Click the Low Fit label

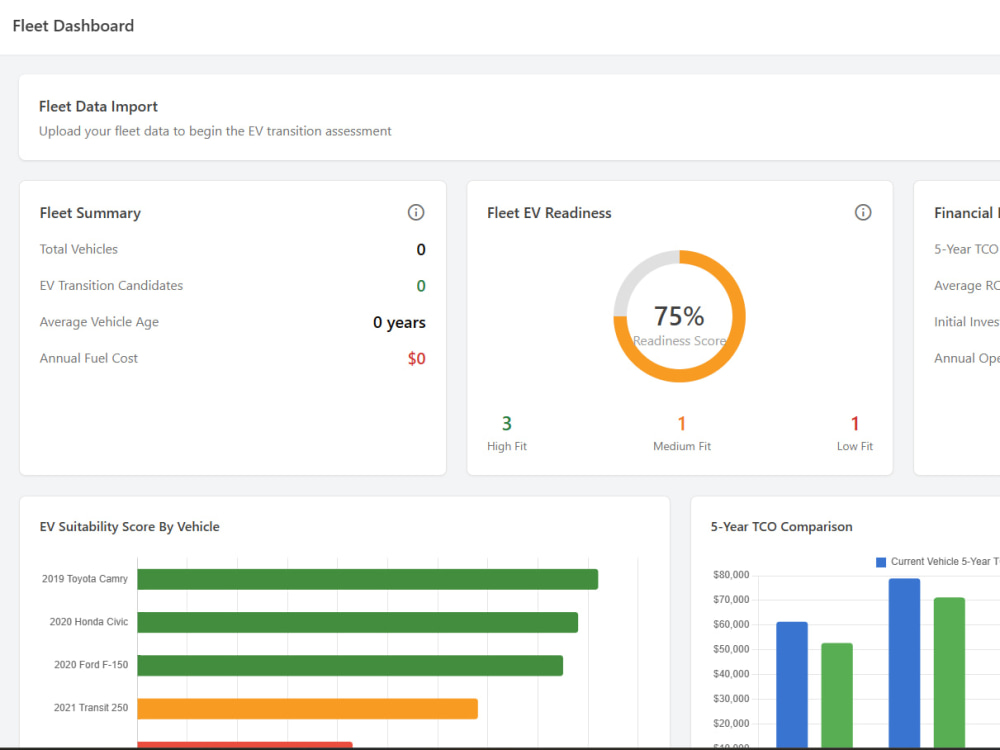[x=855, y=446]
